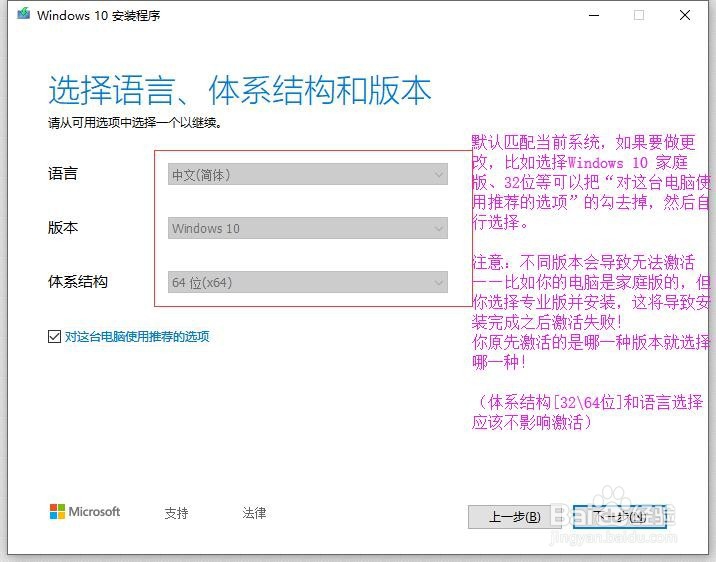Uncheck 对这台电脑使用推荐的选项 checkbox
This screenshot has width=716, height=562.
click(54, 336)
